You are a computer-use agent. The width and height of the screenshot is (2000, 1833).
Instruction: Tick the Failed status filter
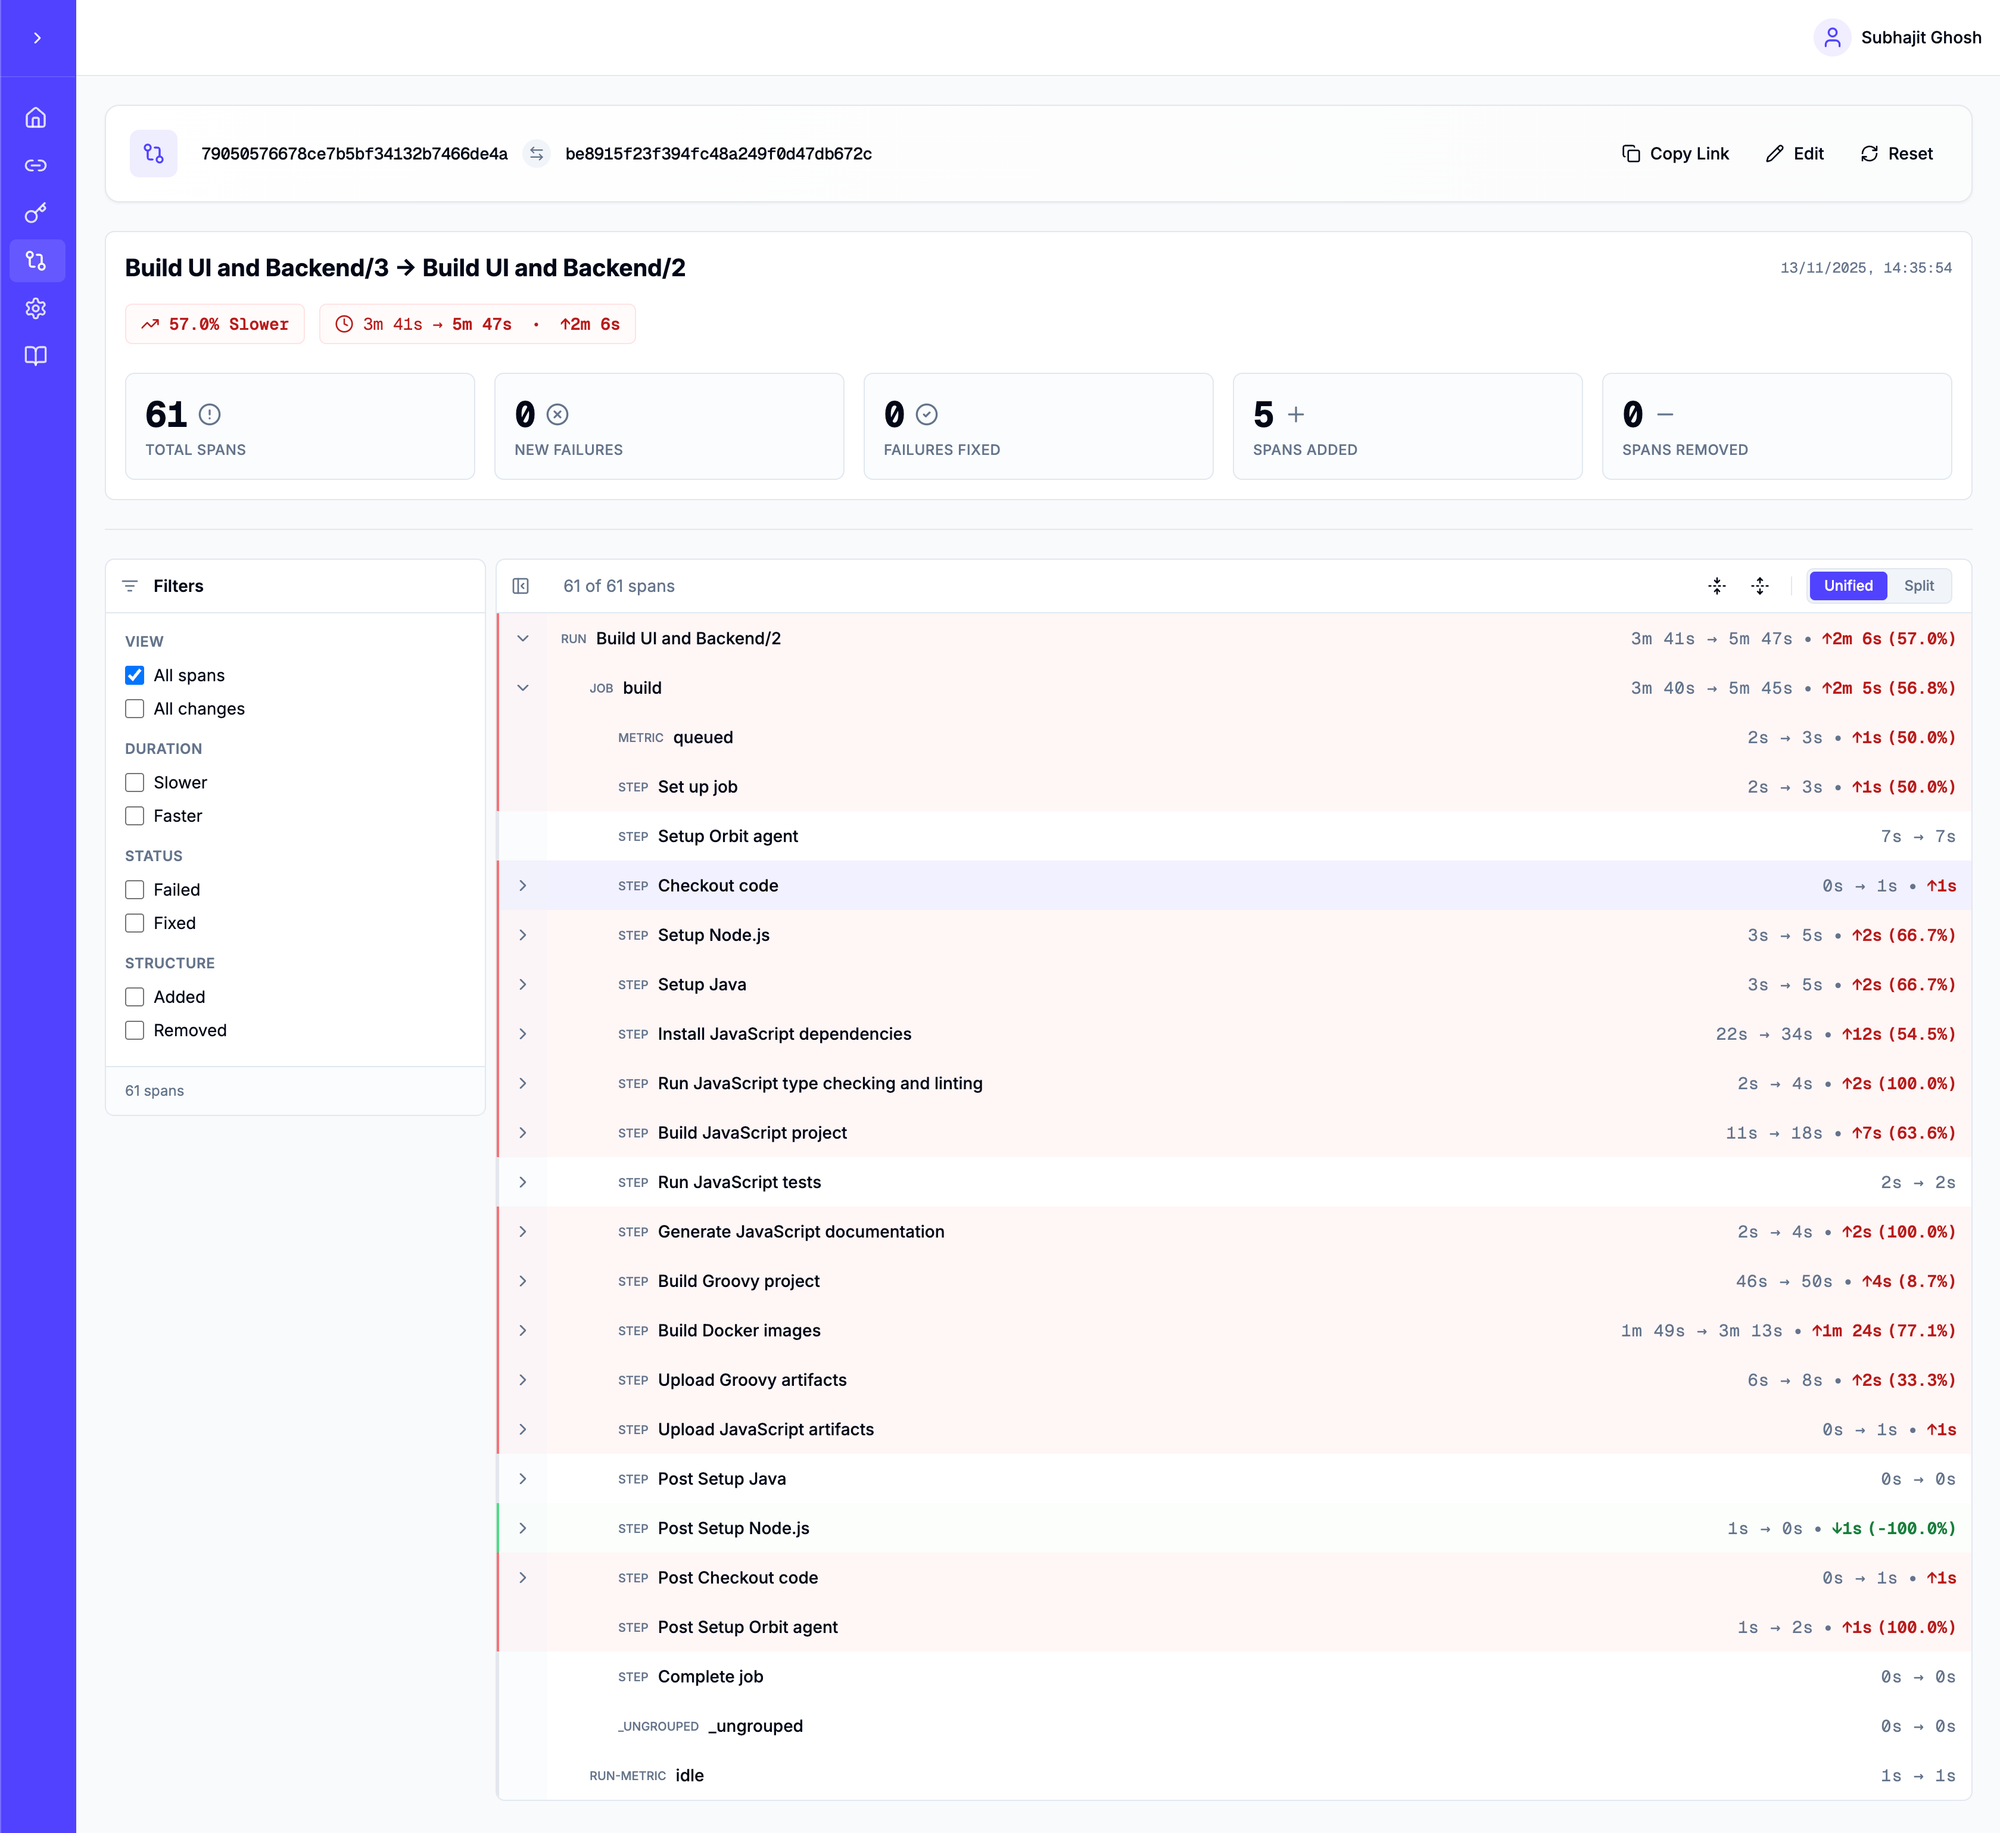click(135, 890)
